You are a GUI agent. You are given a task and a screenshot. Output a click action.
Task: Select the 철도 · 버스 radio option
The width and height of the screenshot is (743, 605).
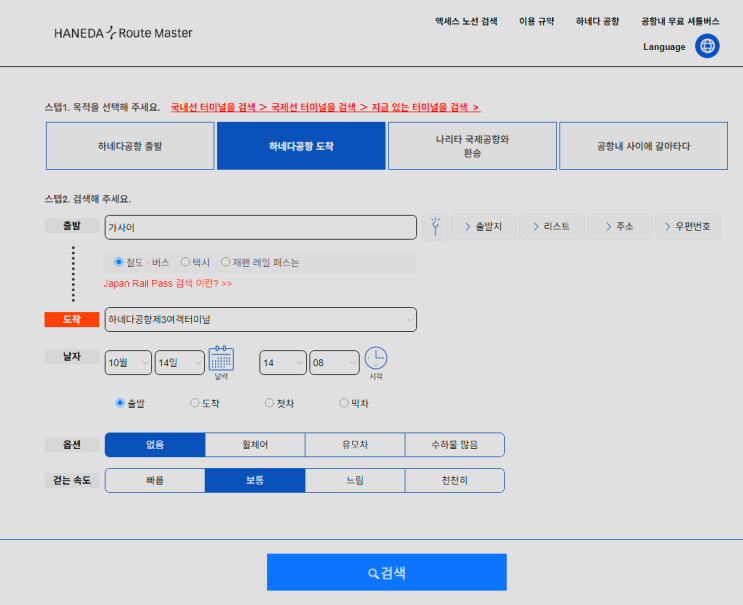point(118,262)
